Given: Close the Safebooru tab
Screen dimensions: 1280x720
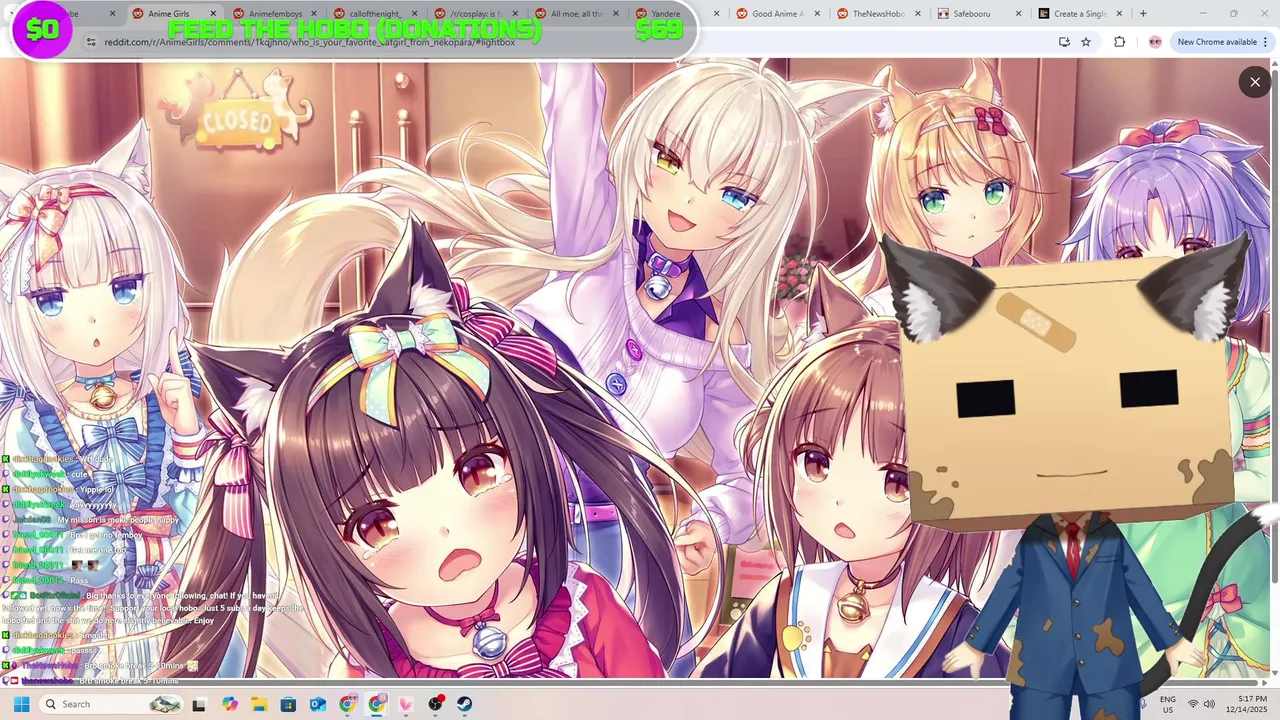Looking at the screenshot, I should click(x=1019, y=14).
